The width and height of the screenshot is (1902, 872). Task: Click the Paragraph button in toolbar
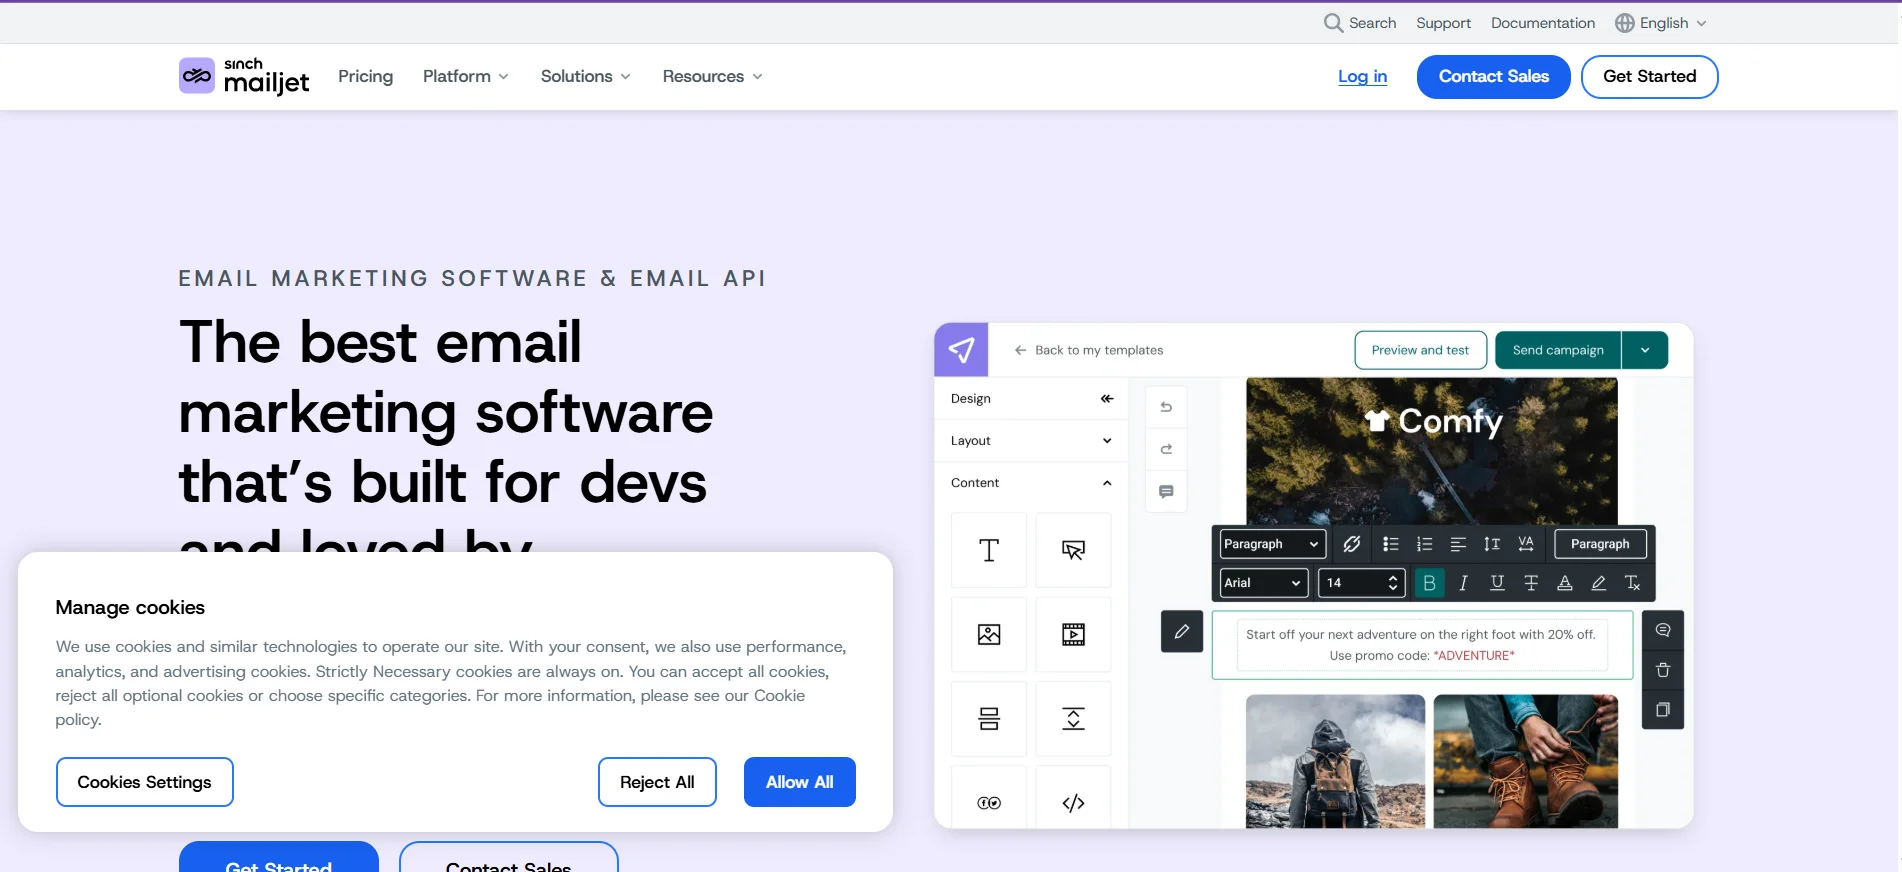point(1600,544)
